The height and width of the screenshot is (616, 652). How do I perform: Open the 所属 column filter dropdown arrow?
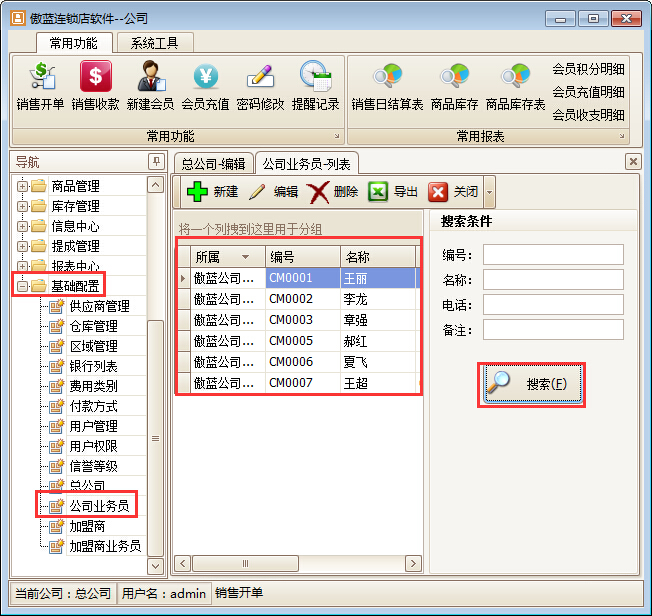tap(245, 257)
